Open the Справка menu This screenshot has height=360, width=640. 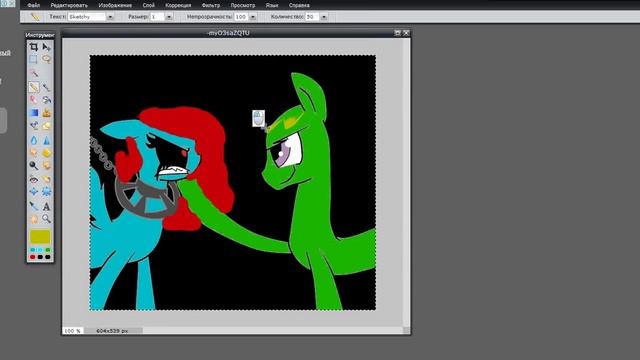(299, 5)
